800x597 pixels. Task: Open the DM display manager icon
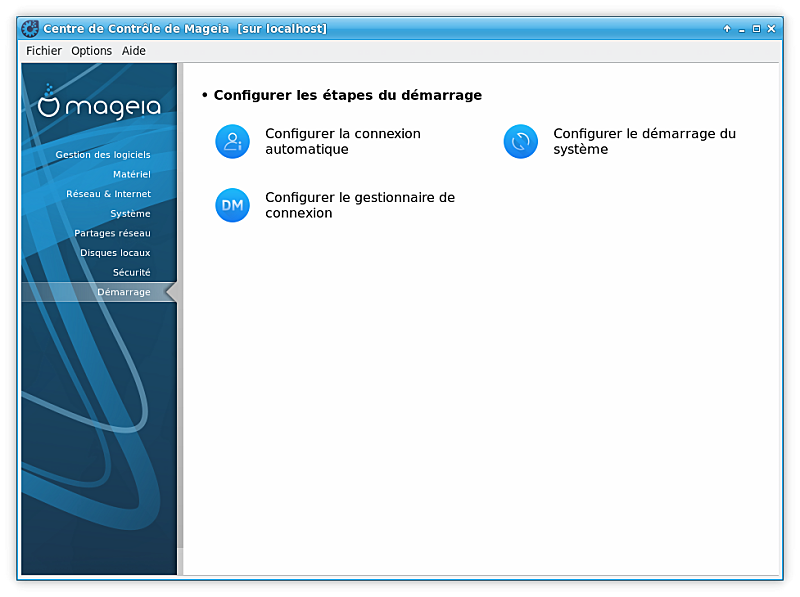232,205
